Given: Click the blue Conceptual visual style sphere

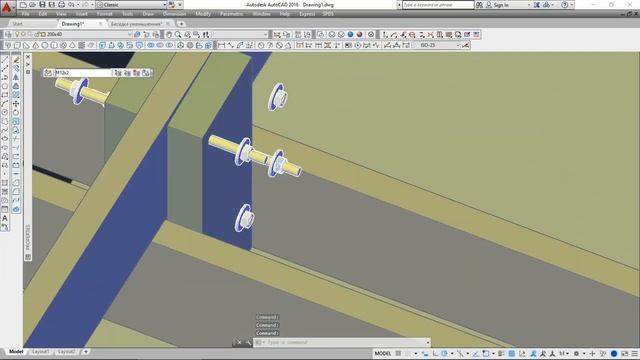Looking at the screenshot, I should pos(350,35).
